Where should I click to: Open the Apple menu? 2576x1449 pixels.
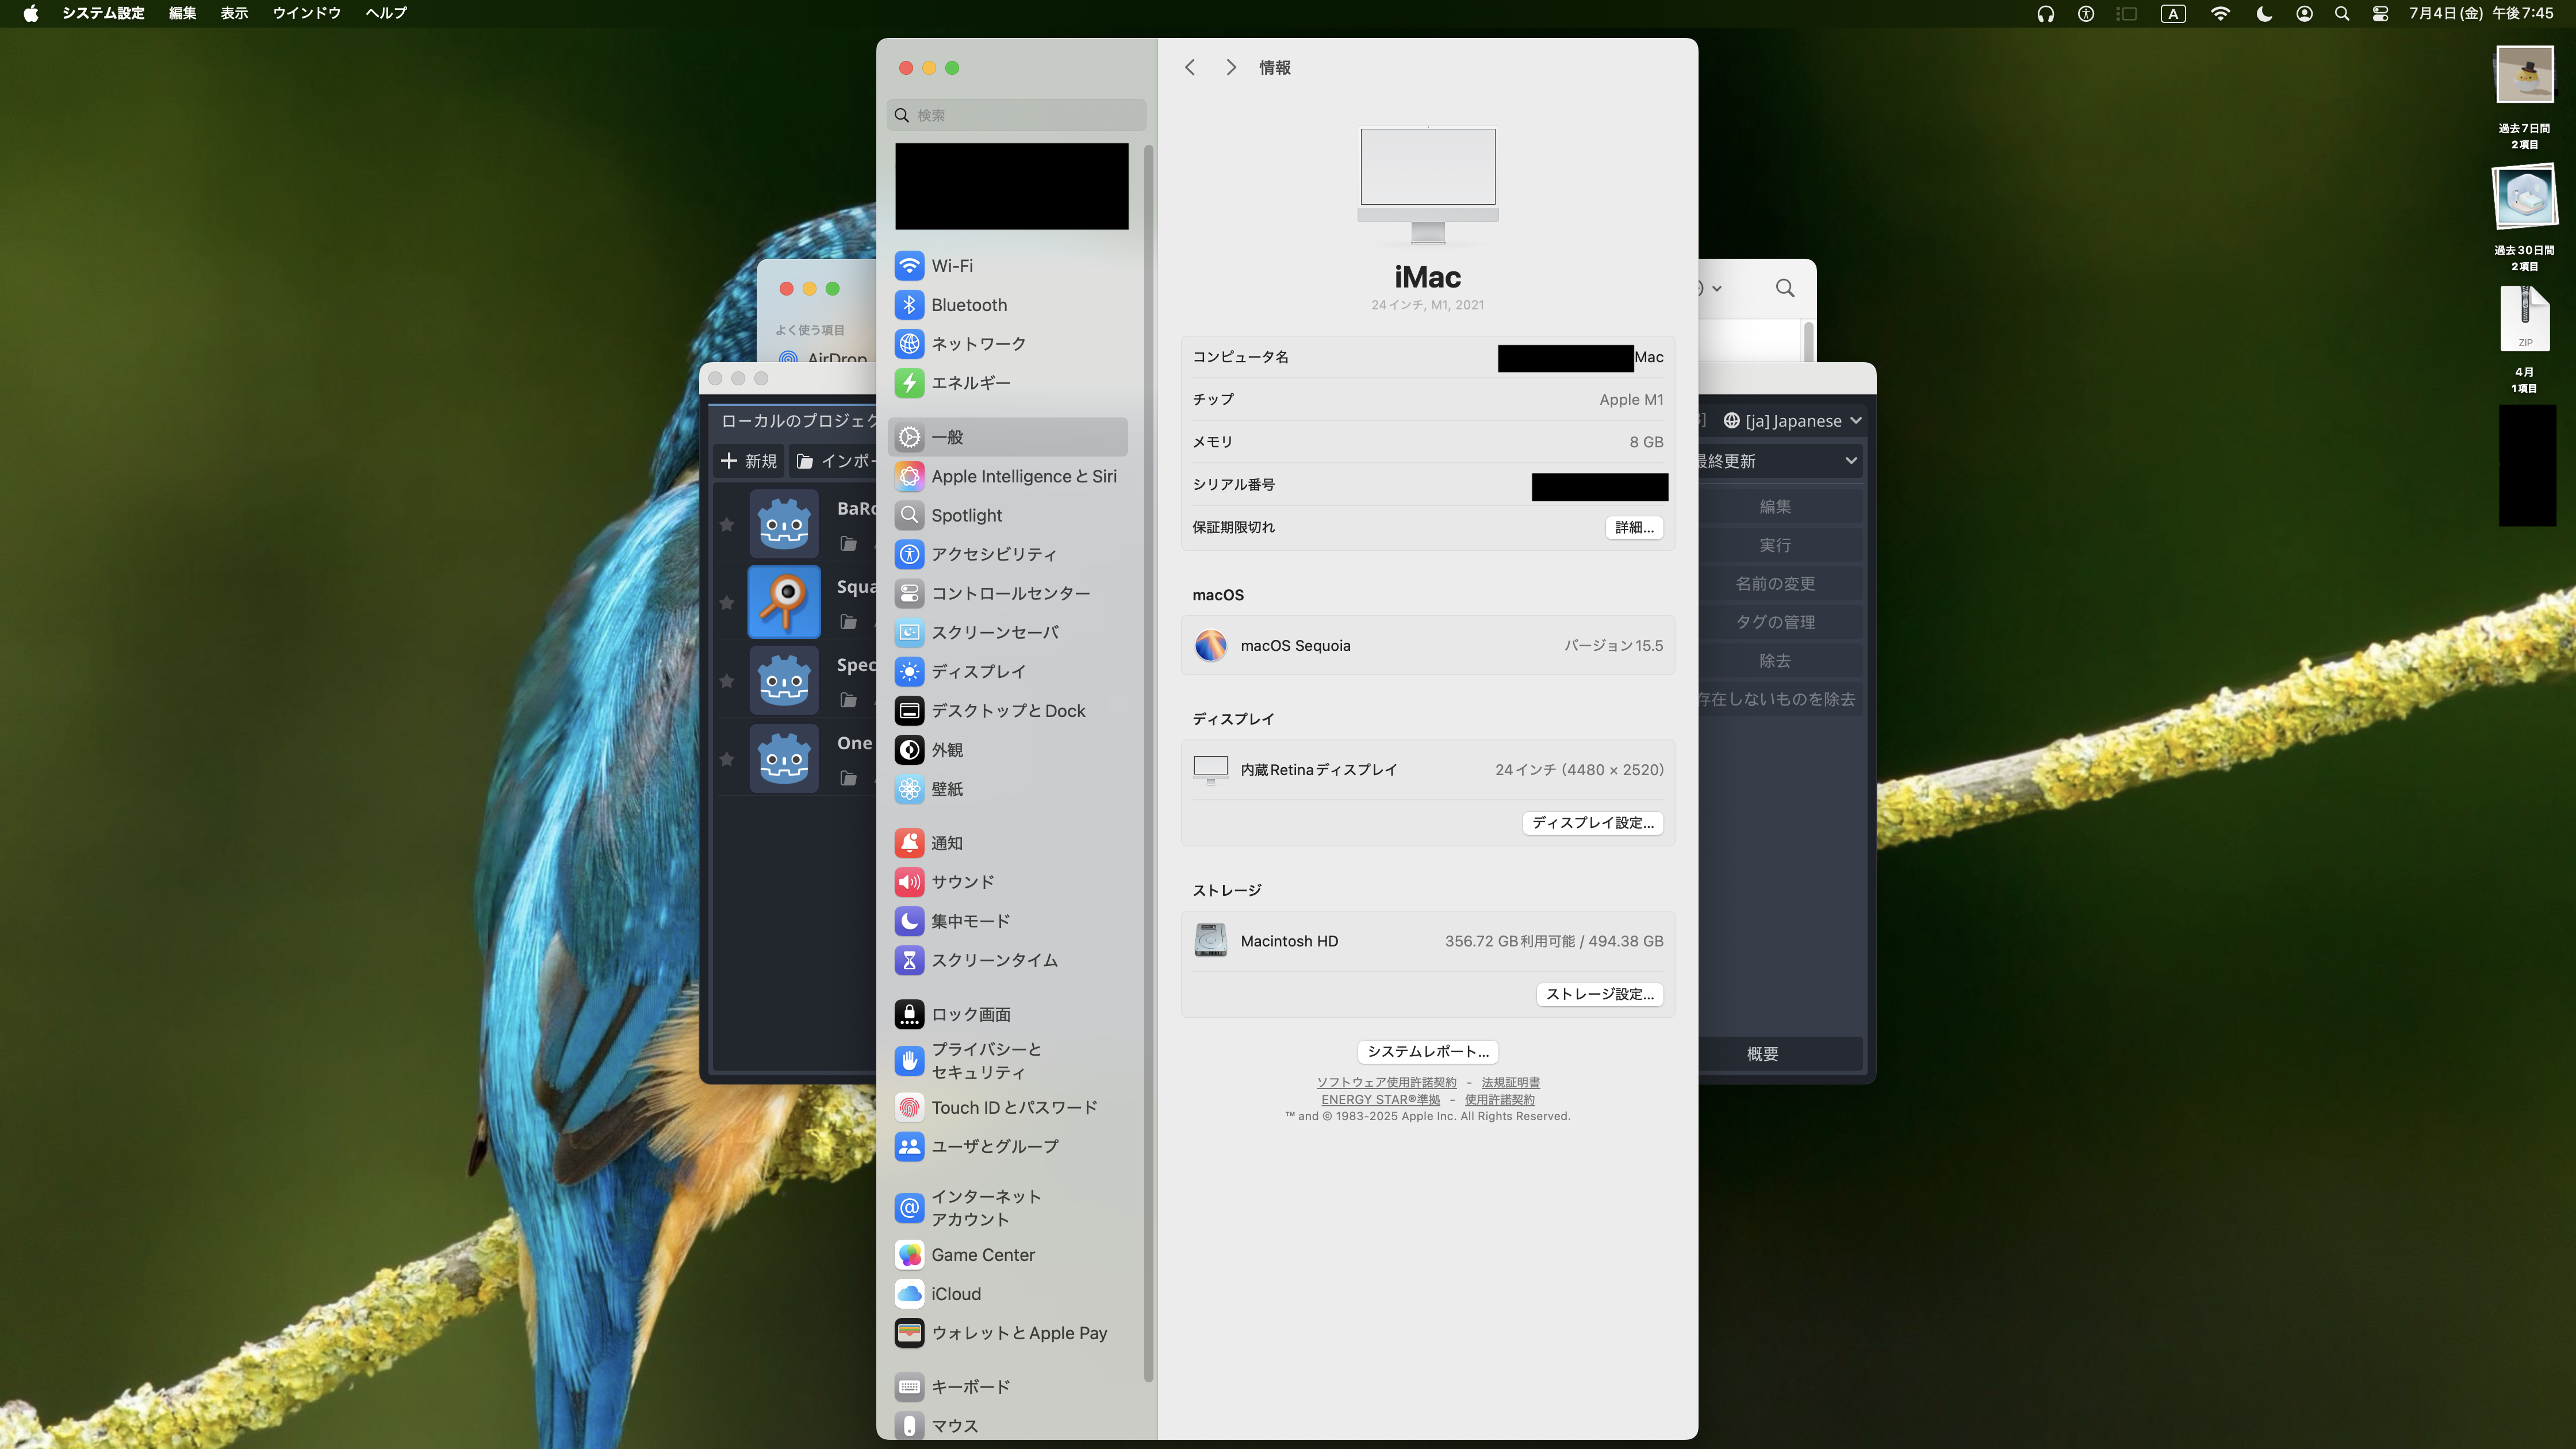[31, 13]
